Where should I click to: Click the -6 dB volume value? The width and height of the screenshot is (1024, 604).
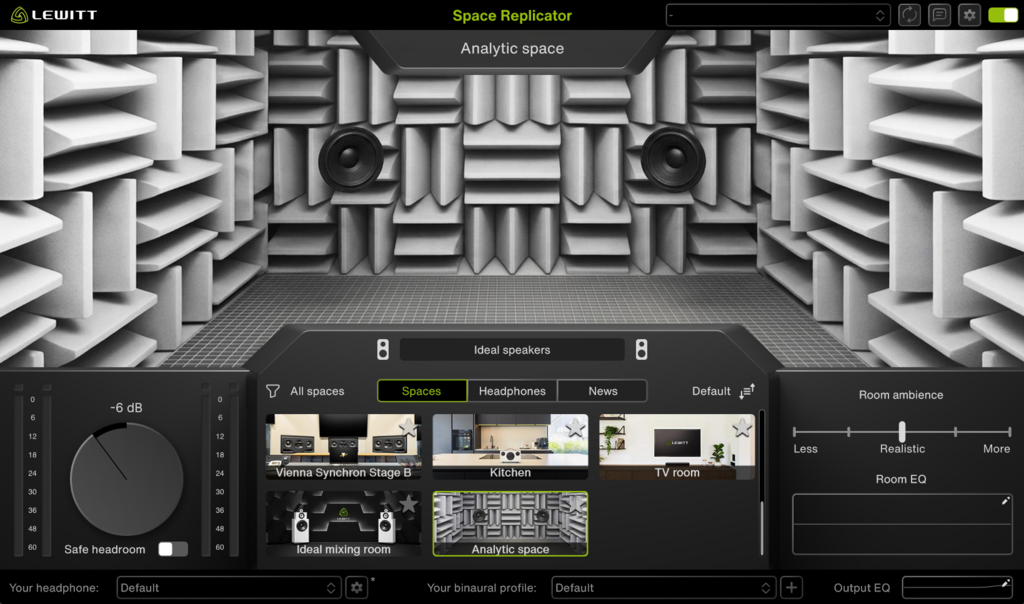(126, 407)
